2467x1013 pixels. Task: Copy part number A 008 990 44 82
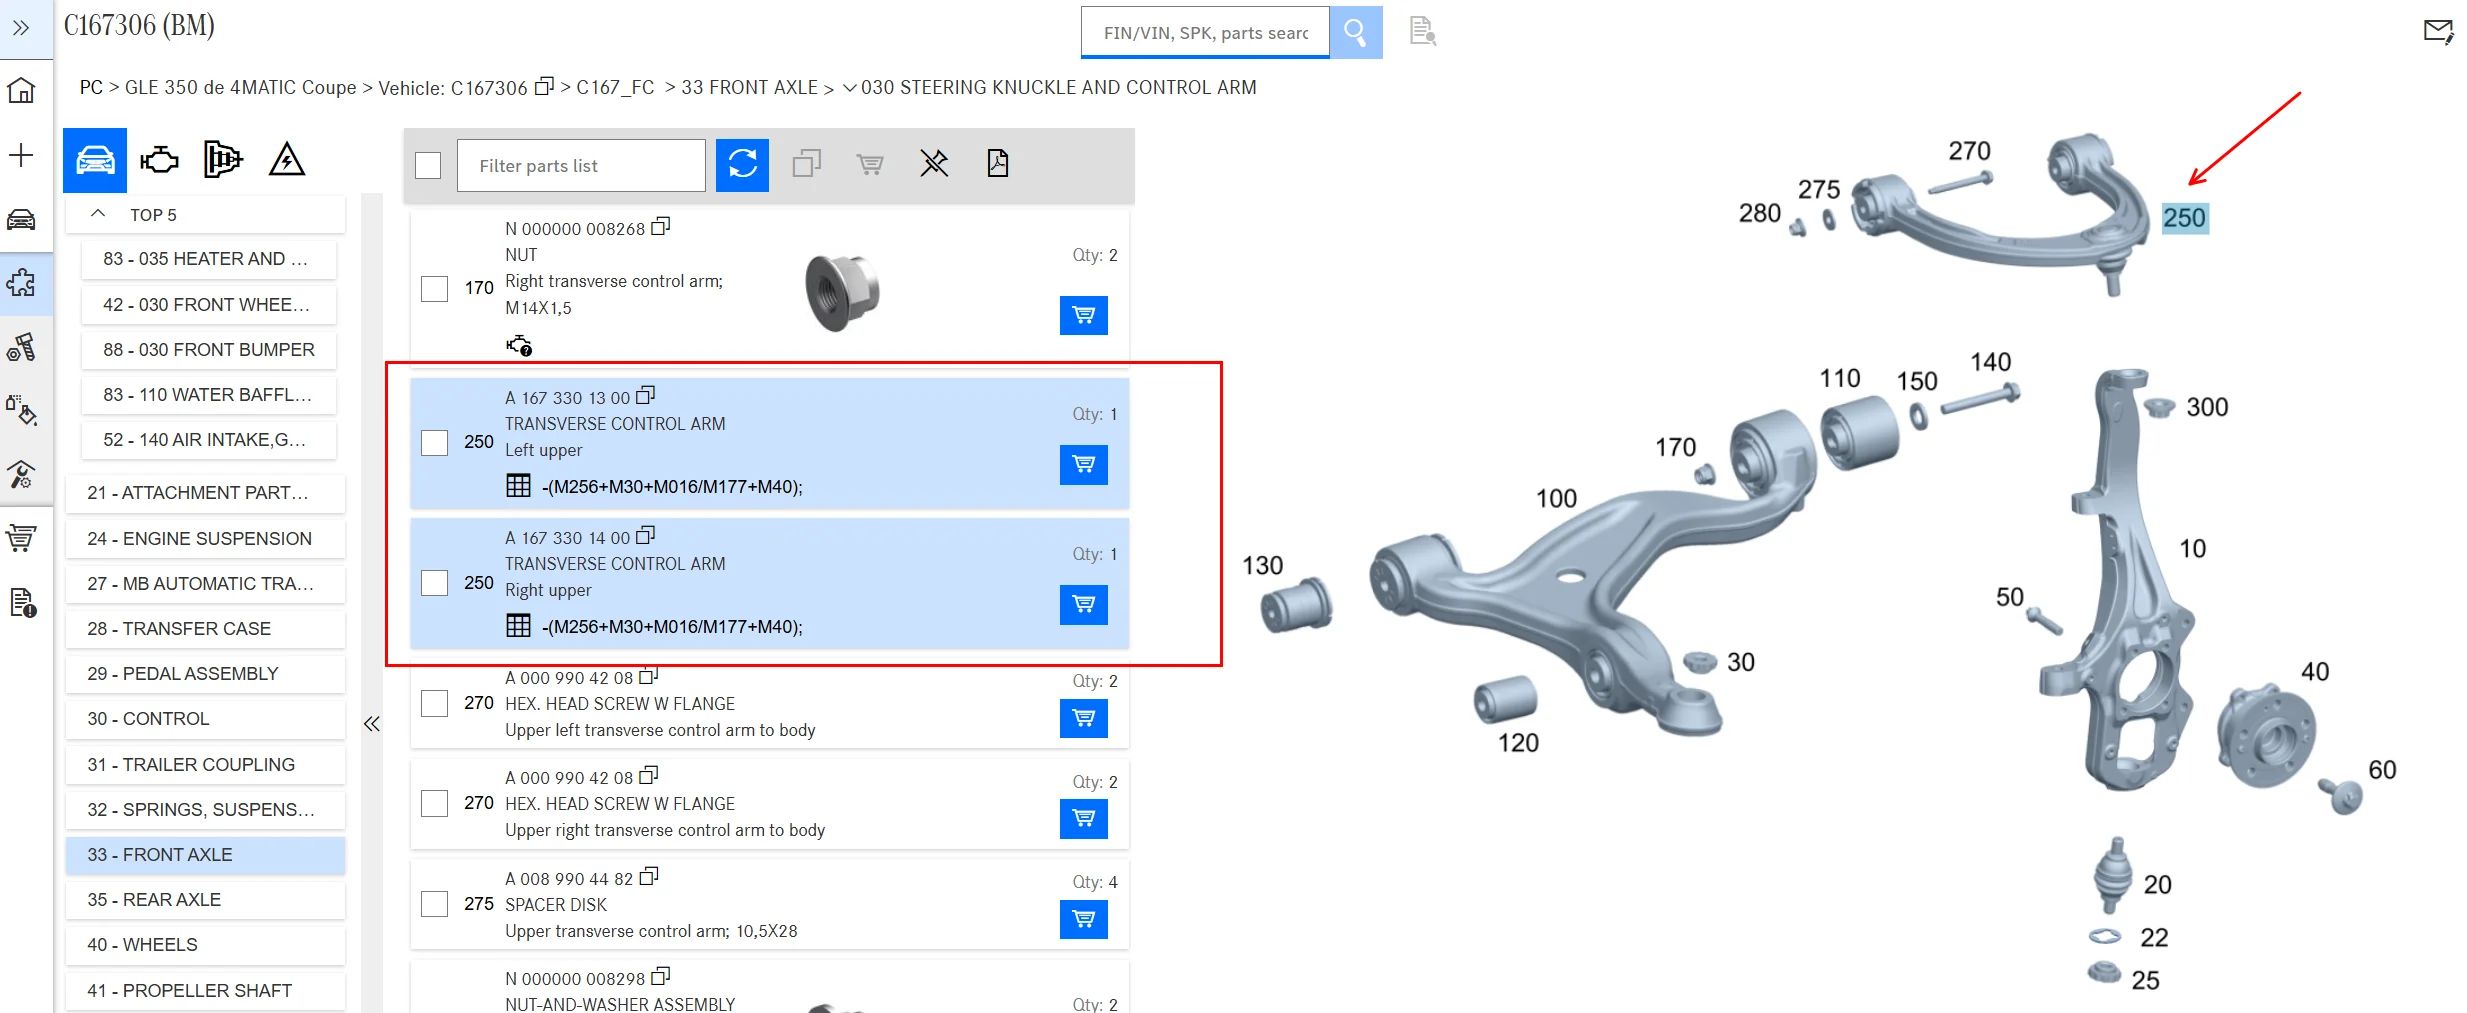(x=648, y=877)
